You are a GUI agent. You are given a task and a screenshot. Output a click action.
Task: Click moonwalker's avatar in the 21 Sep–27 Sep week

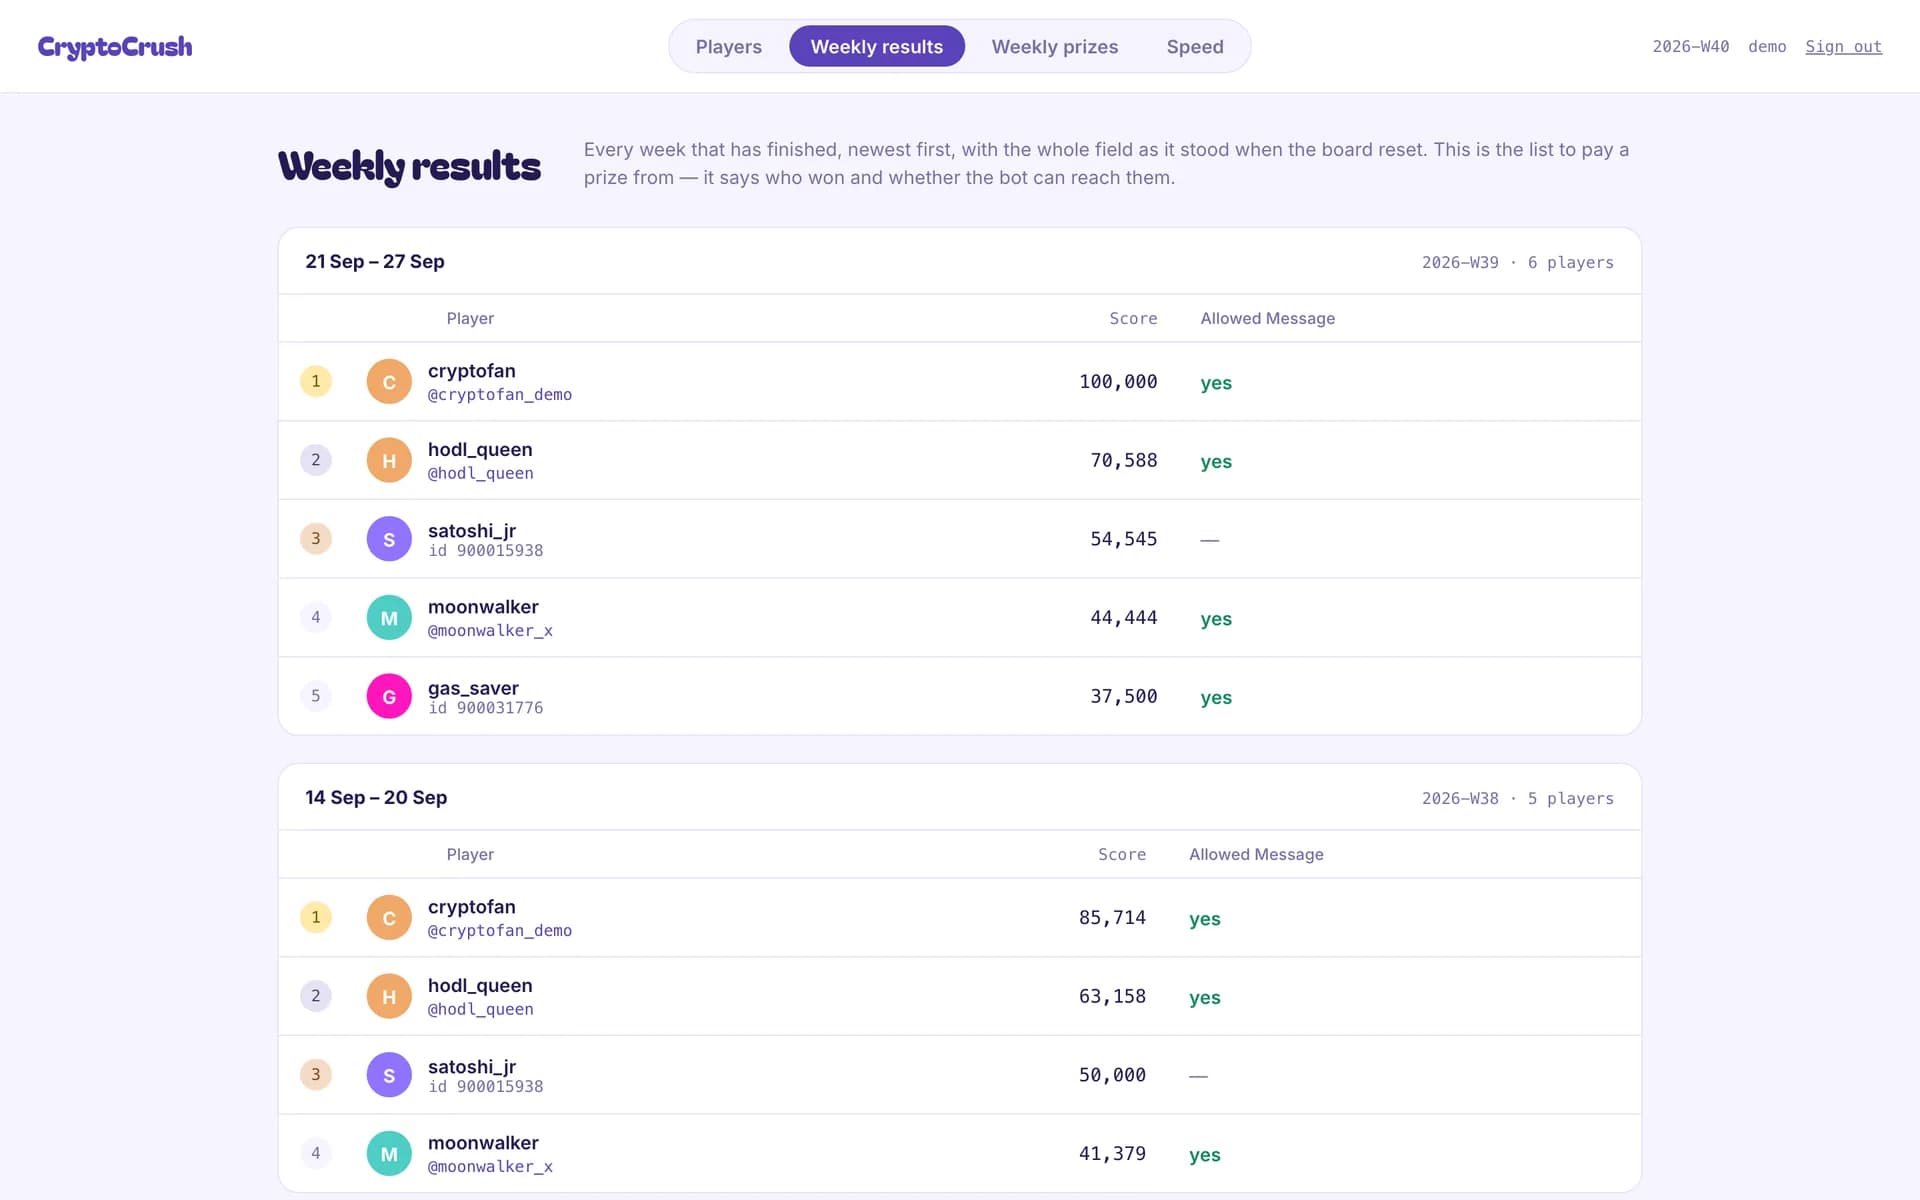(389, 618)
